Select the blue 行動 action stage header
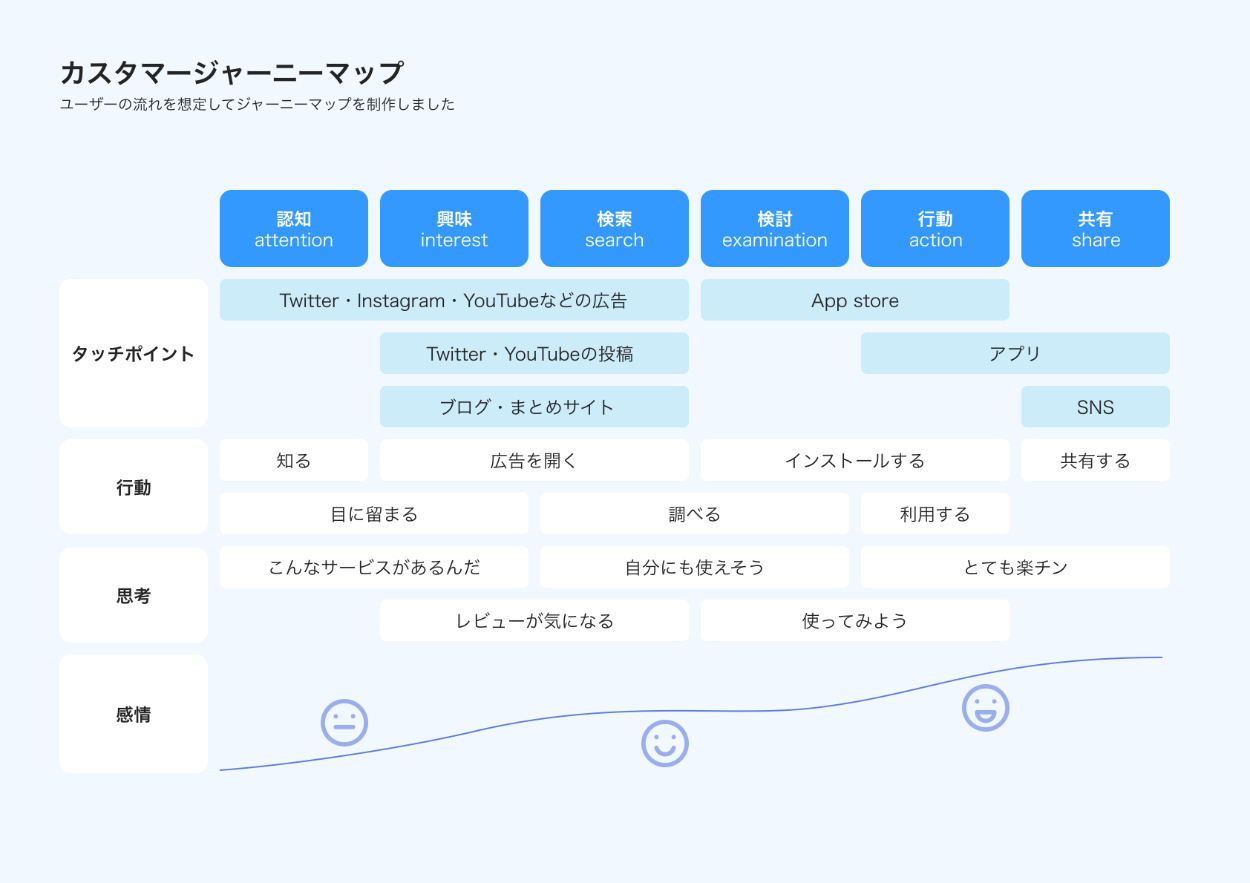Viewport: 1250px width, 883px height. click(935, 229)
